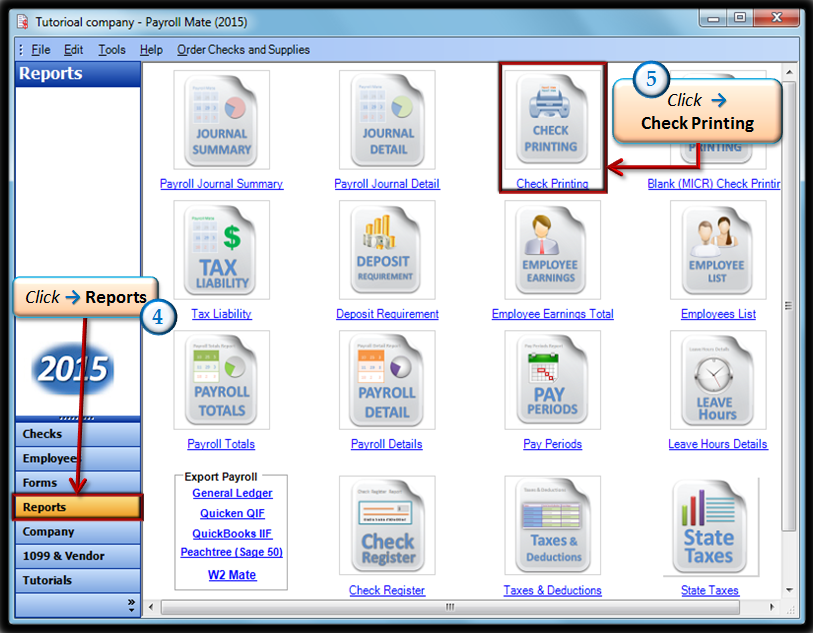
Task: Click the Payroll Mate title bar app icon
Action: [22, 22]
